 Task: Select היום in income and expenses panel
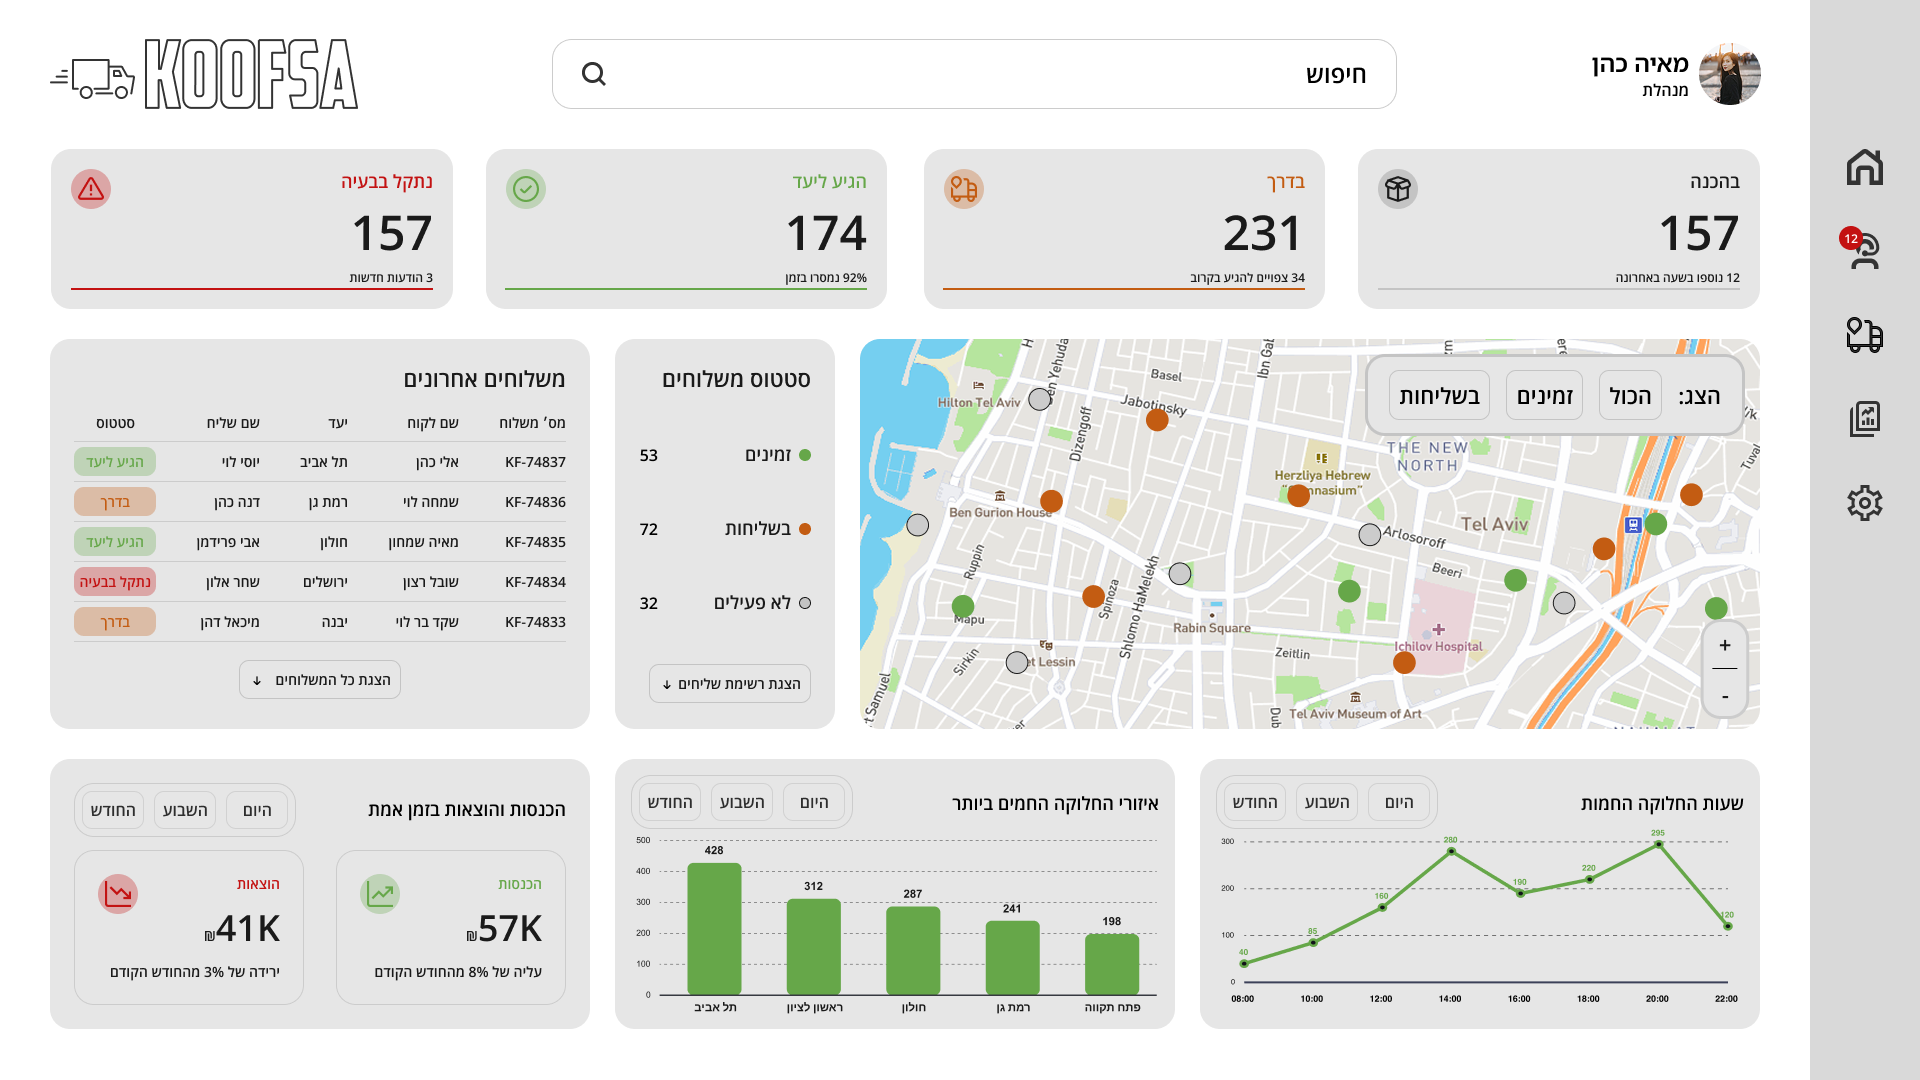257,811
